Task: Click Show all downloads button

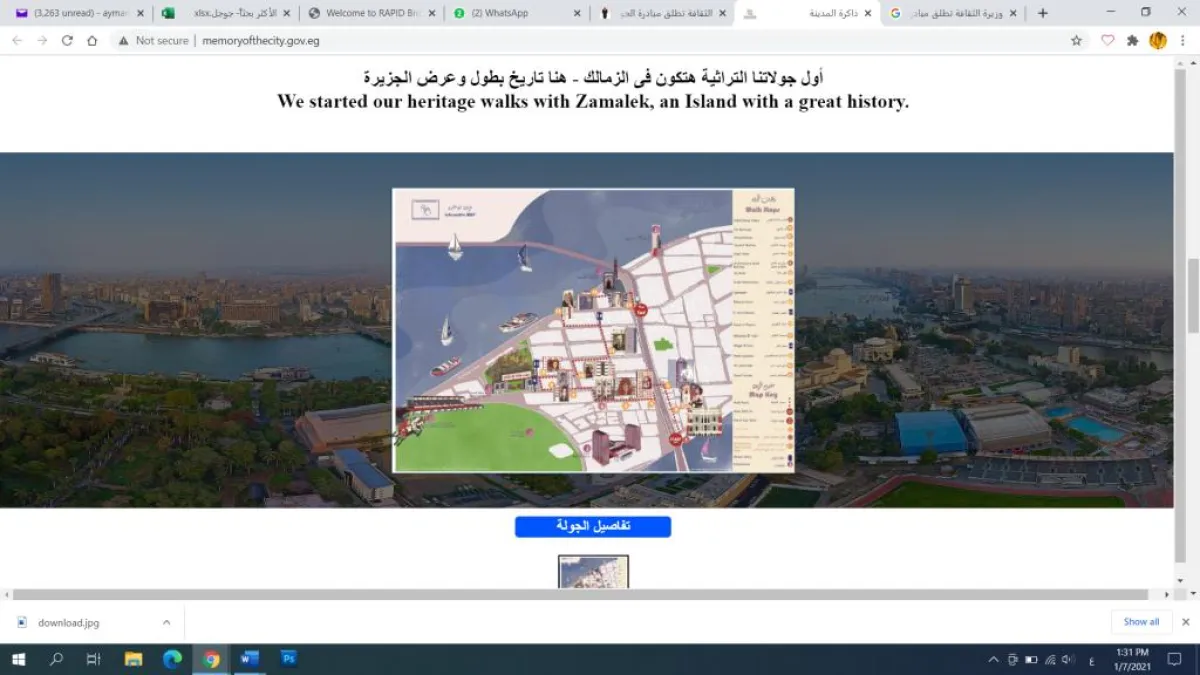Action: pos(1141,622)
